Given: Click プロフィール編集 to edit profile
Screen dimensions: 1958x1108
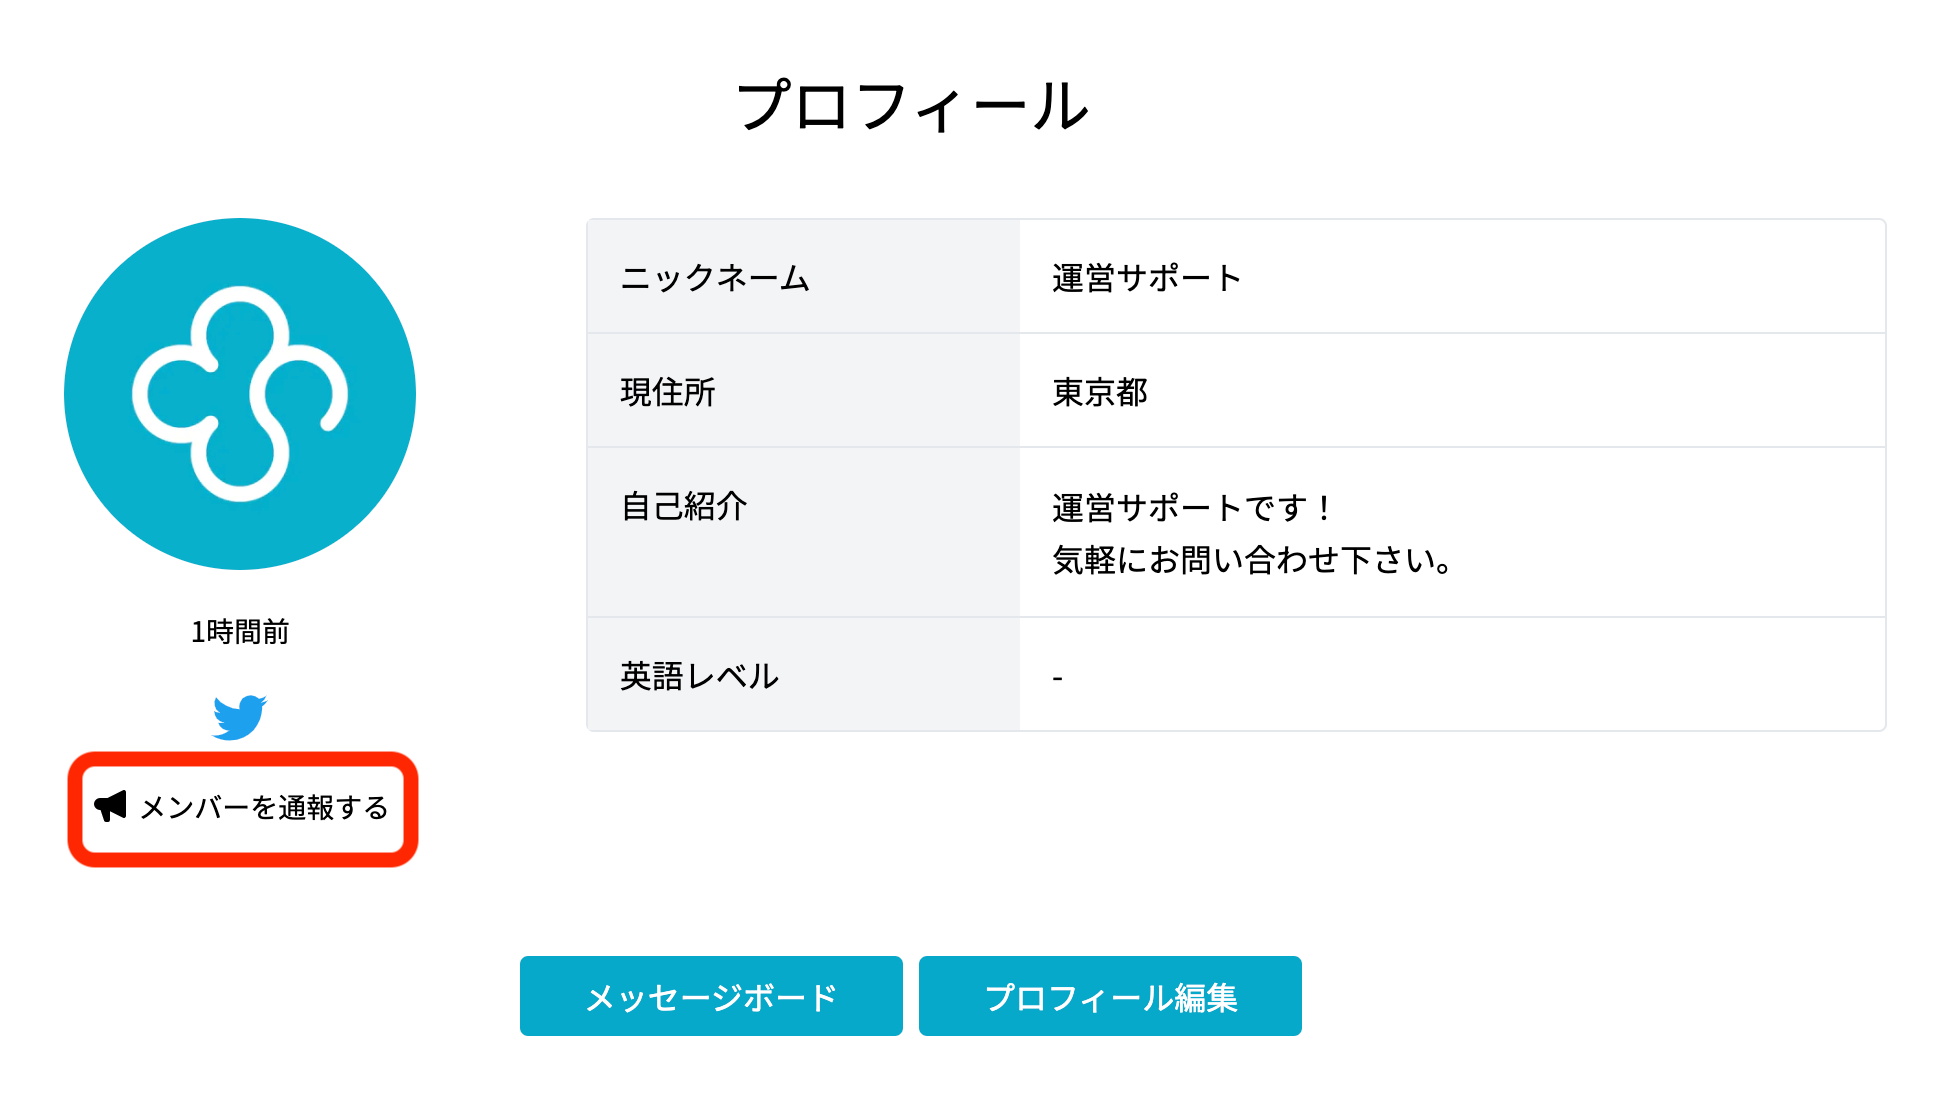Looking at the screenshot, I should click(x=1110, y=996).
